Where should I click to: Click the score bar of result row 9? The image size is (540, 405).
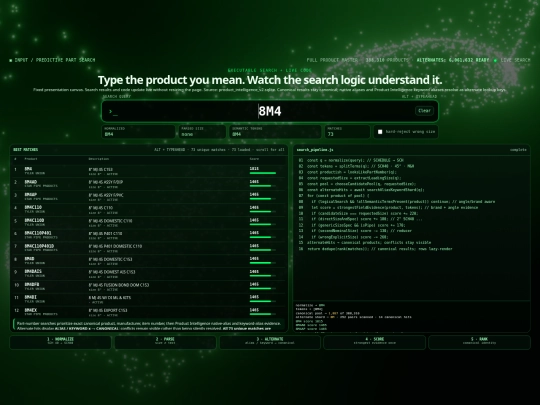[263, 276]
